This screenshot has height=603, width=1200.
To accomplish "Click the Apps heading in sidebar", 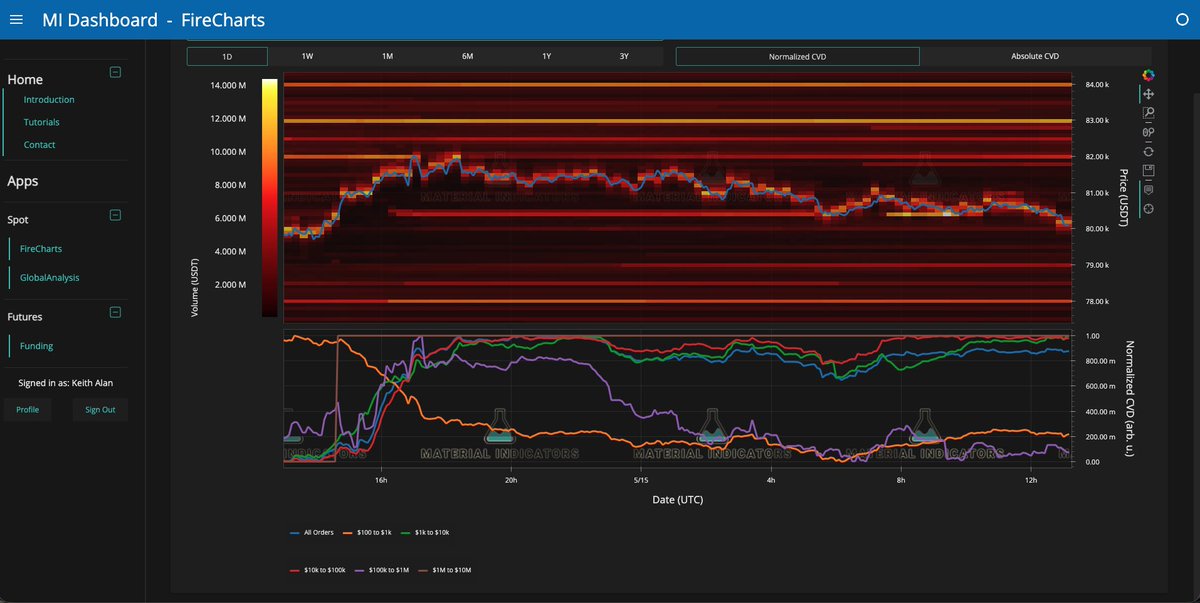I will [x=23, y=181].
